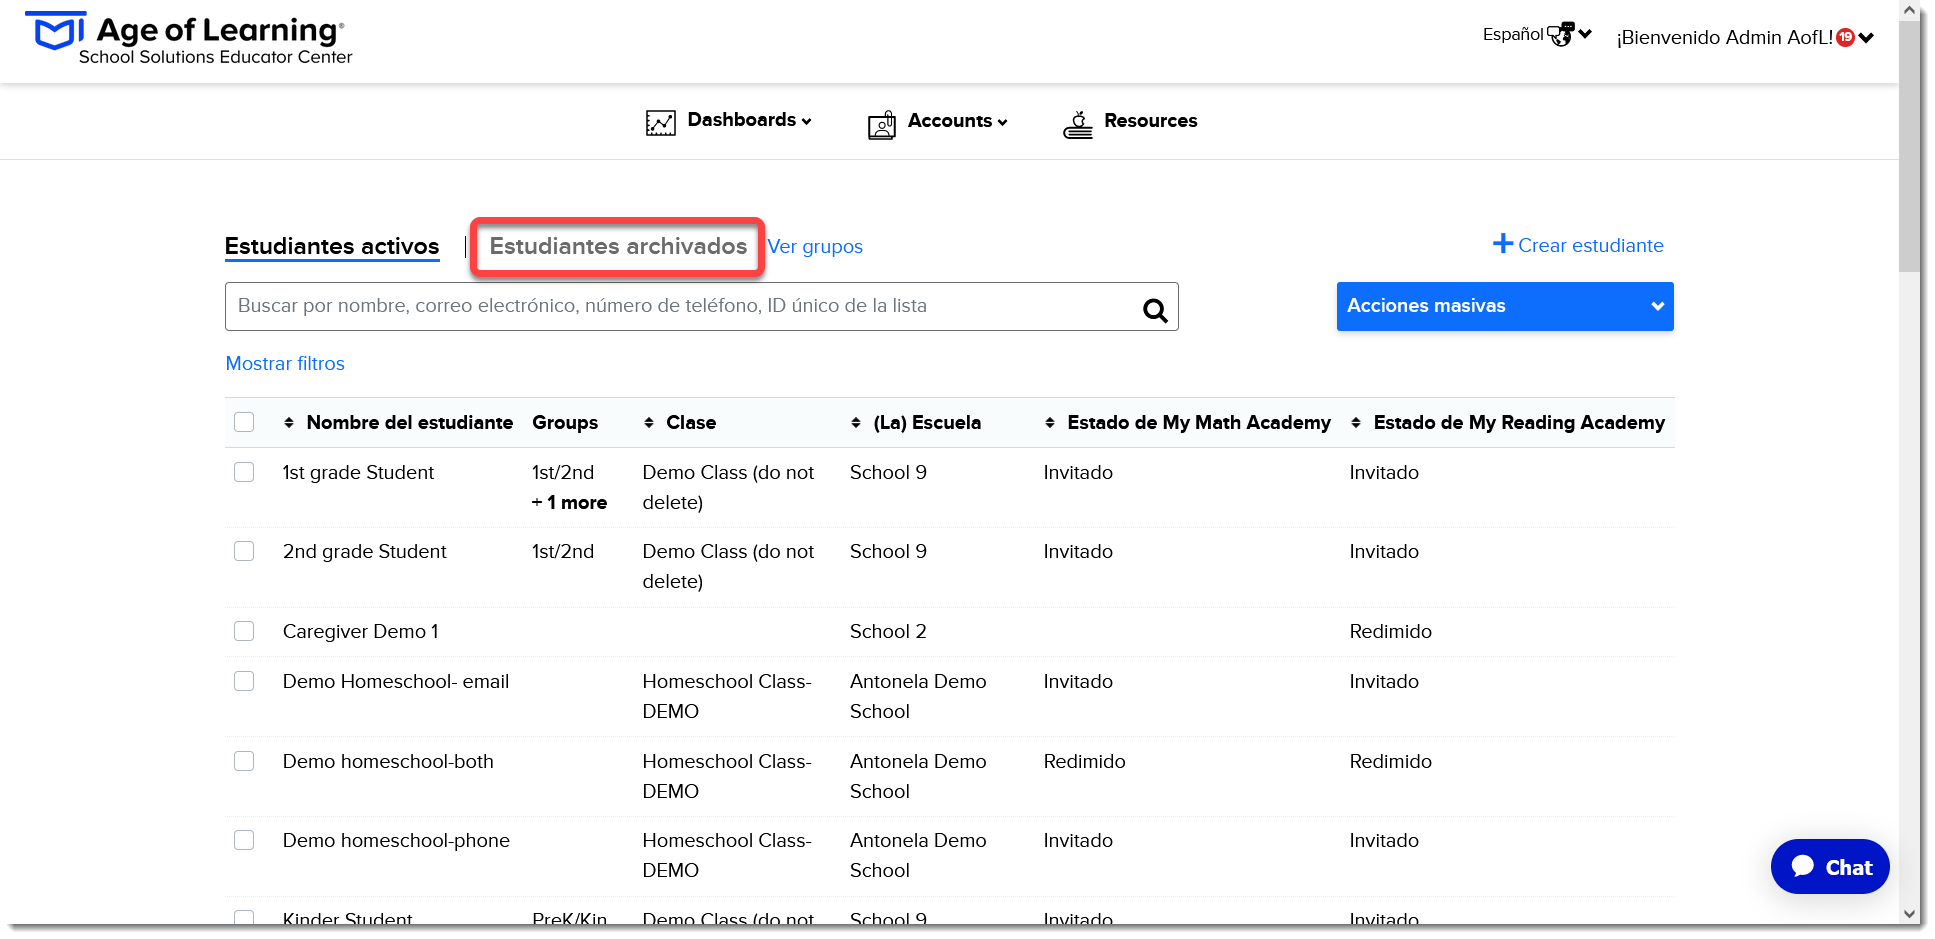
Task: Click the Dashboards chart icon
Action: [661, 123]
